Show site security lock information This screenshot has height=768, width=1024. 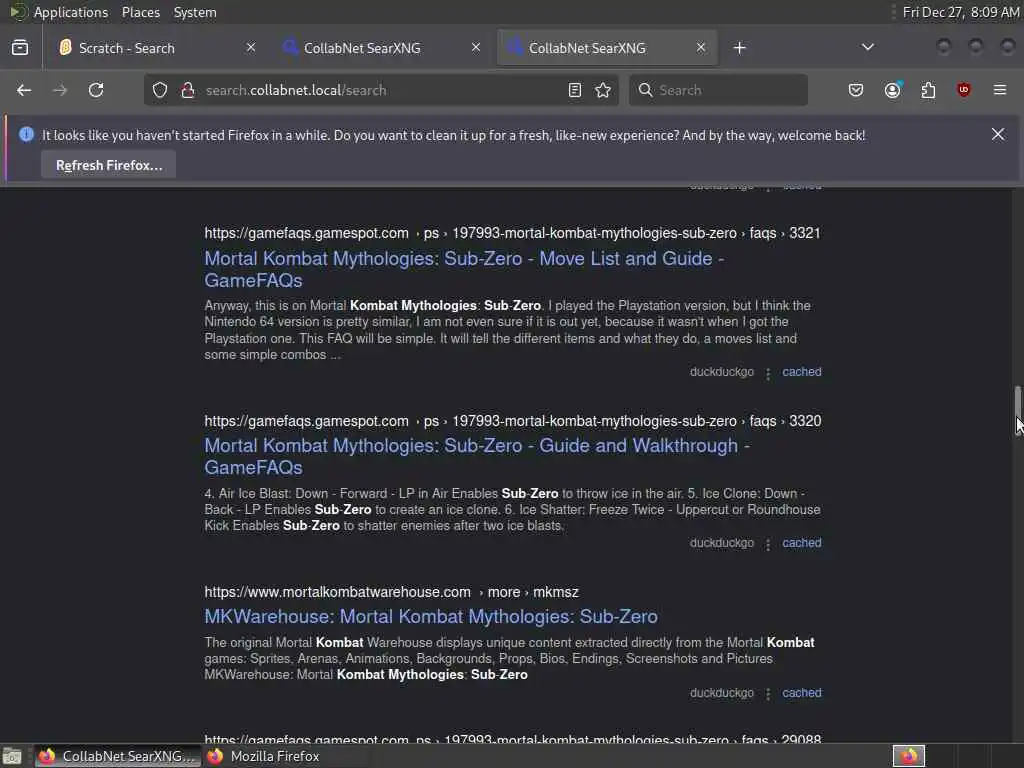(x=188, y=90)
